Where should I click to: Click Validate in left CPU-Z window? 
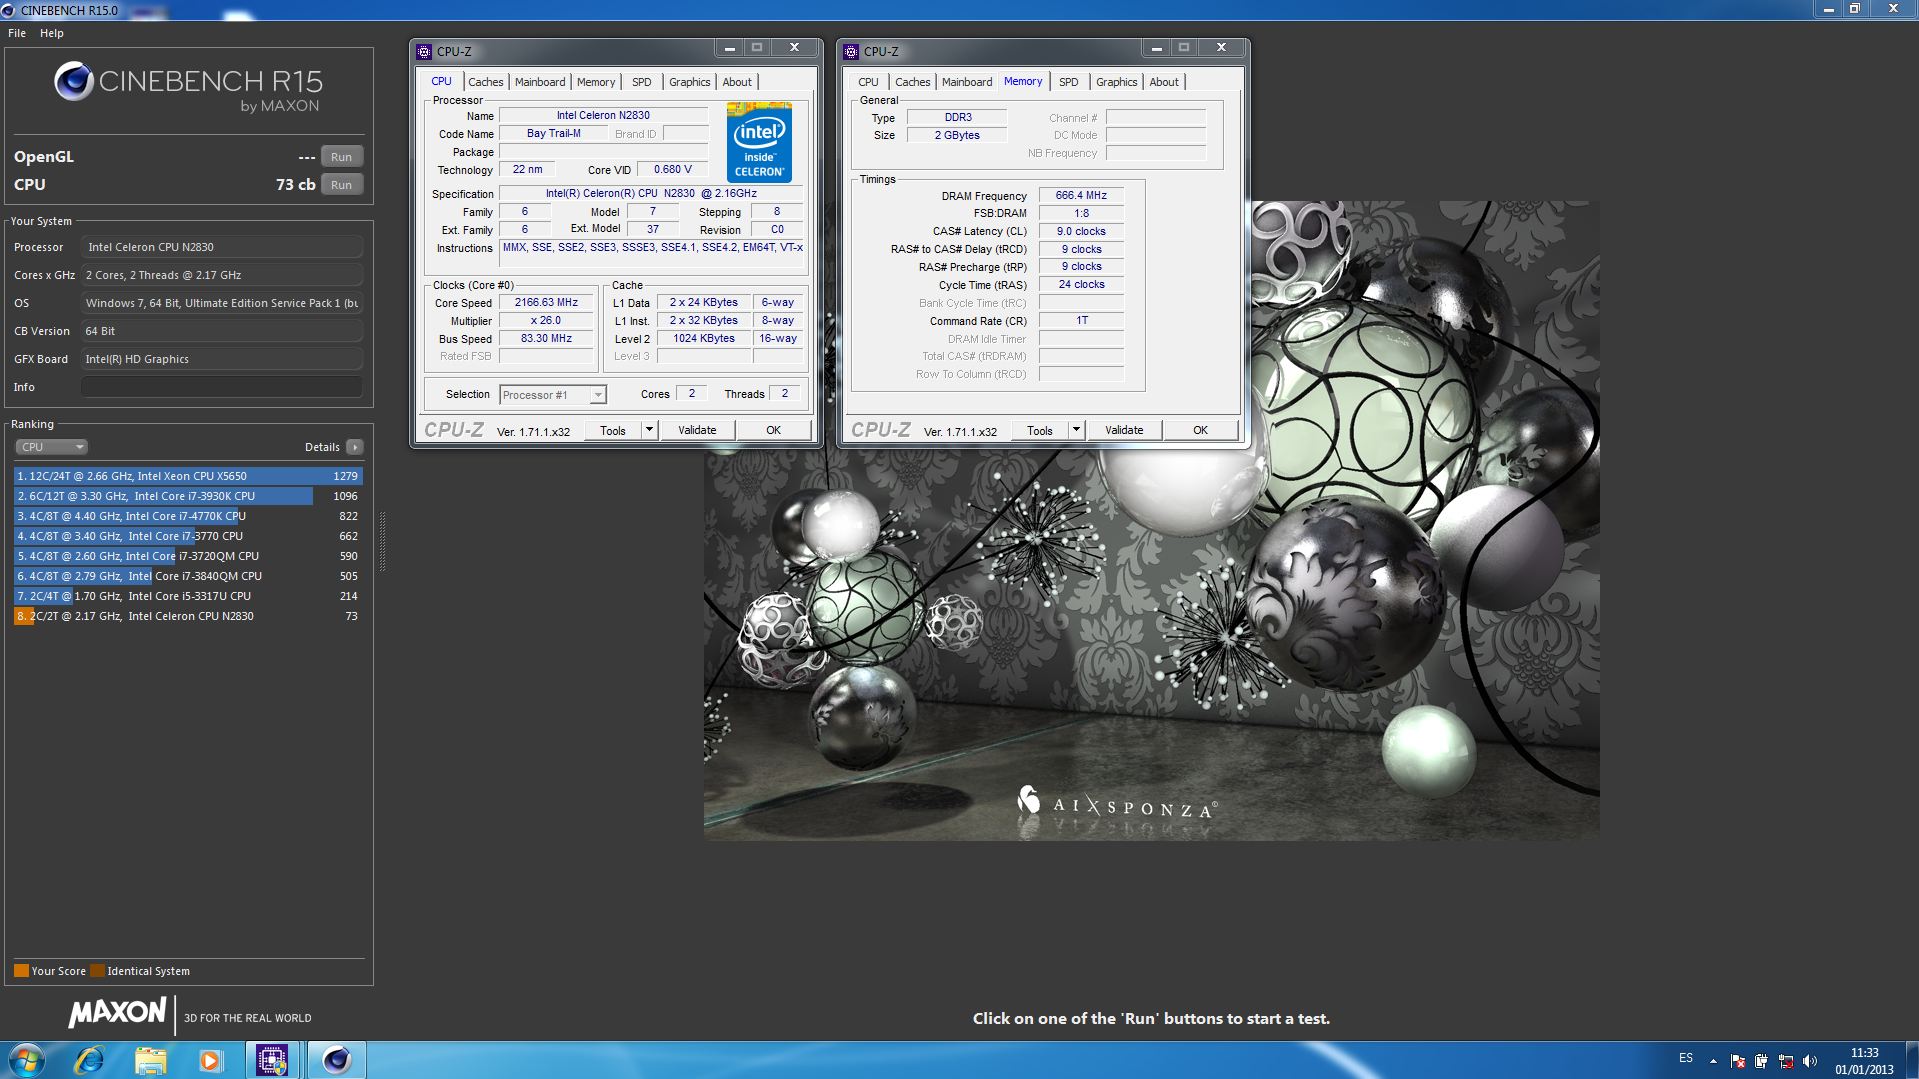tap(697, 431)
